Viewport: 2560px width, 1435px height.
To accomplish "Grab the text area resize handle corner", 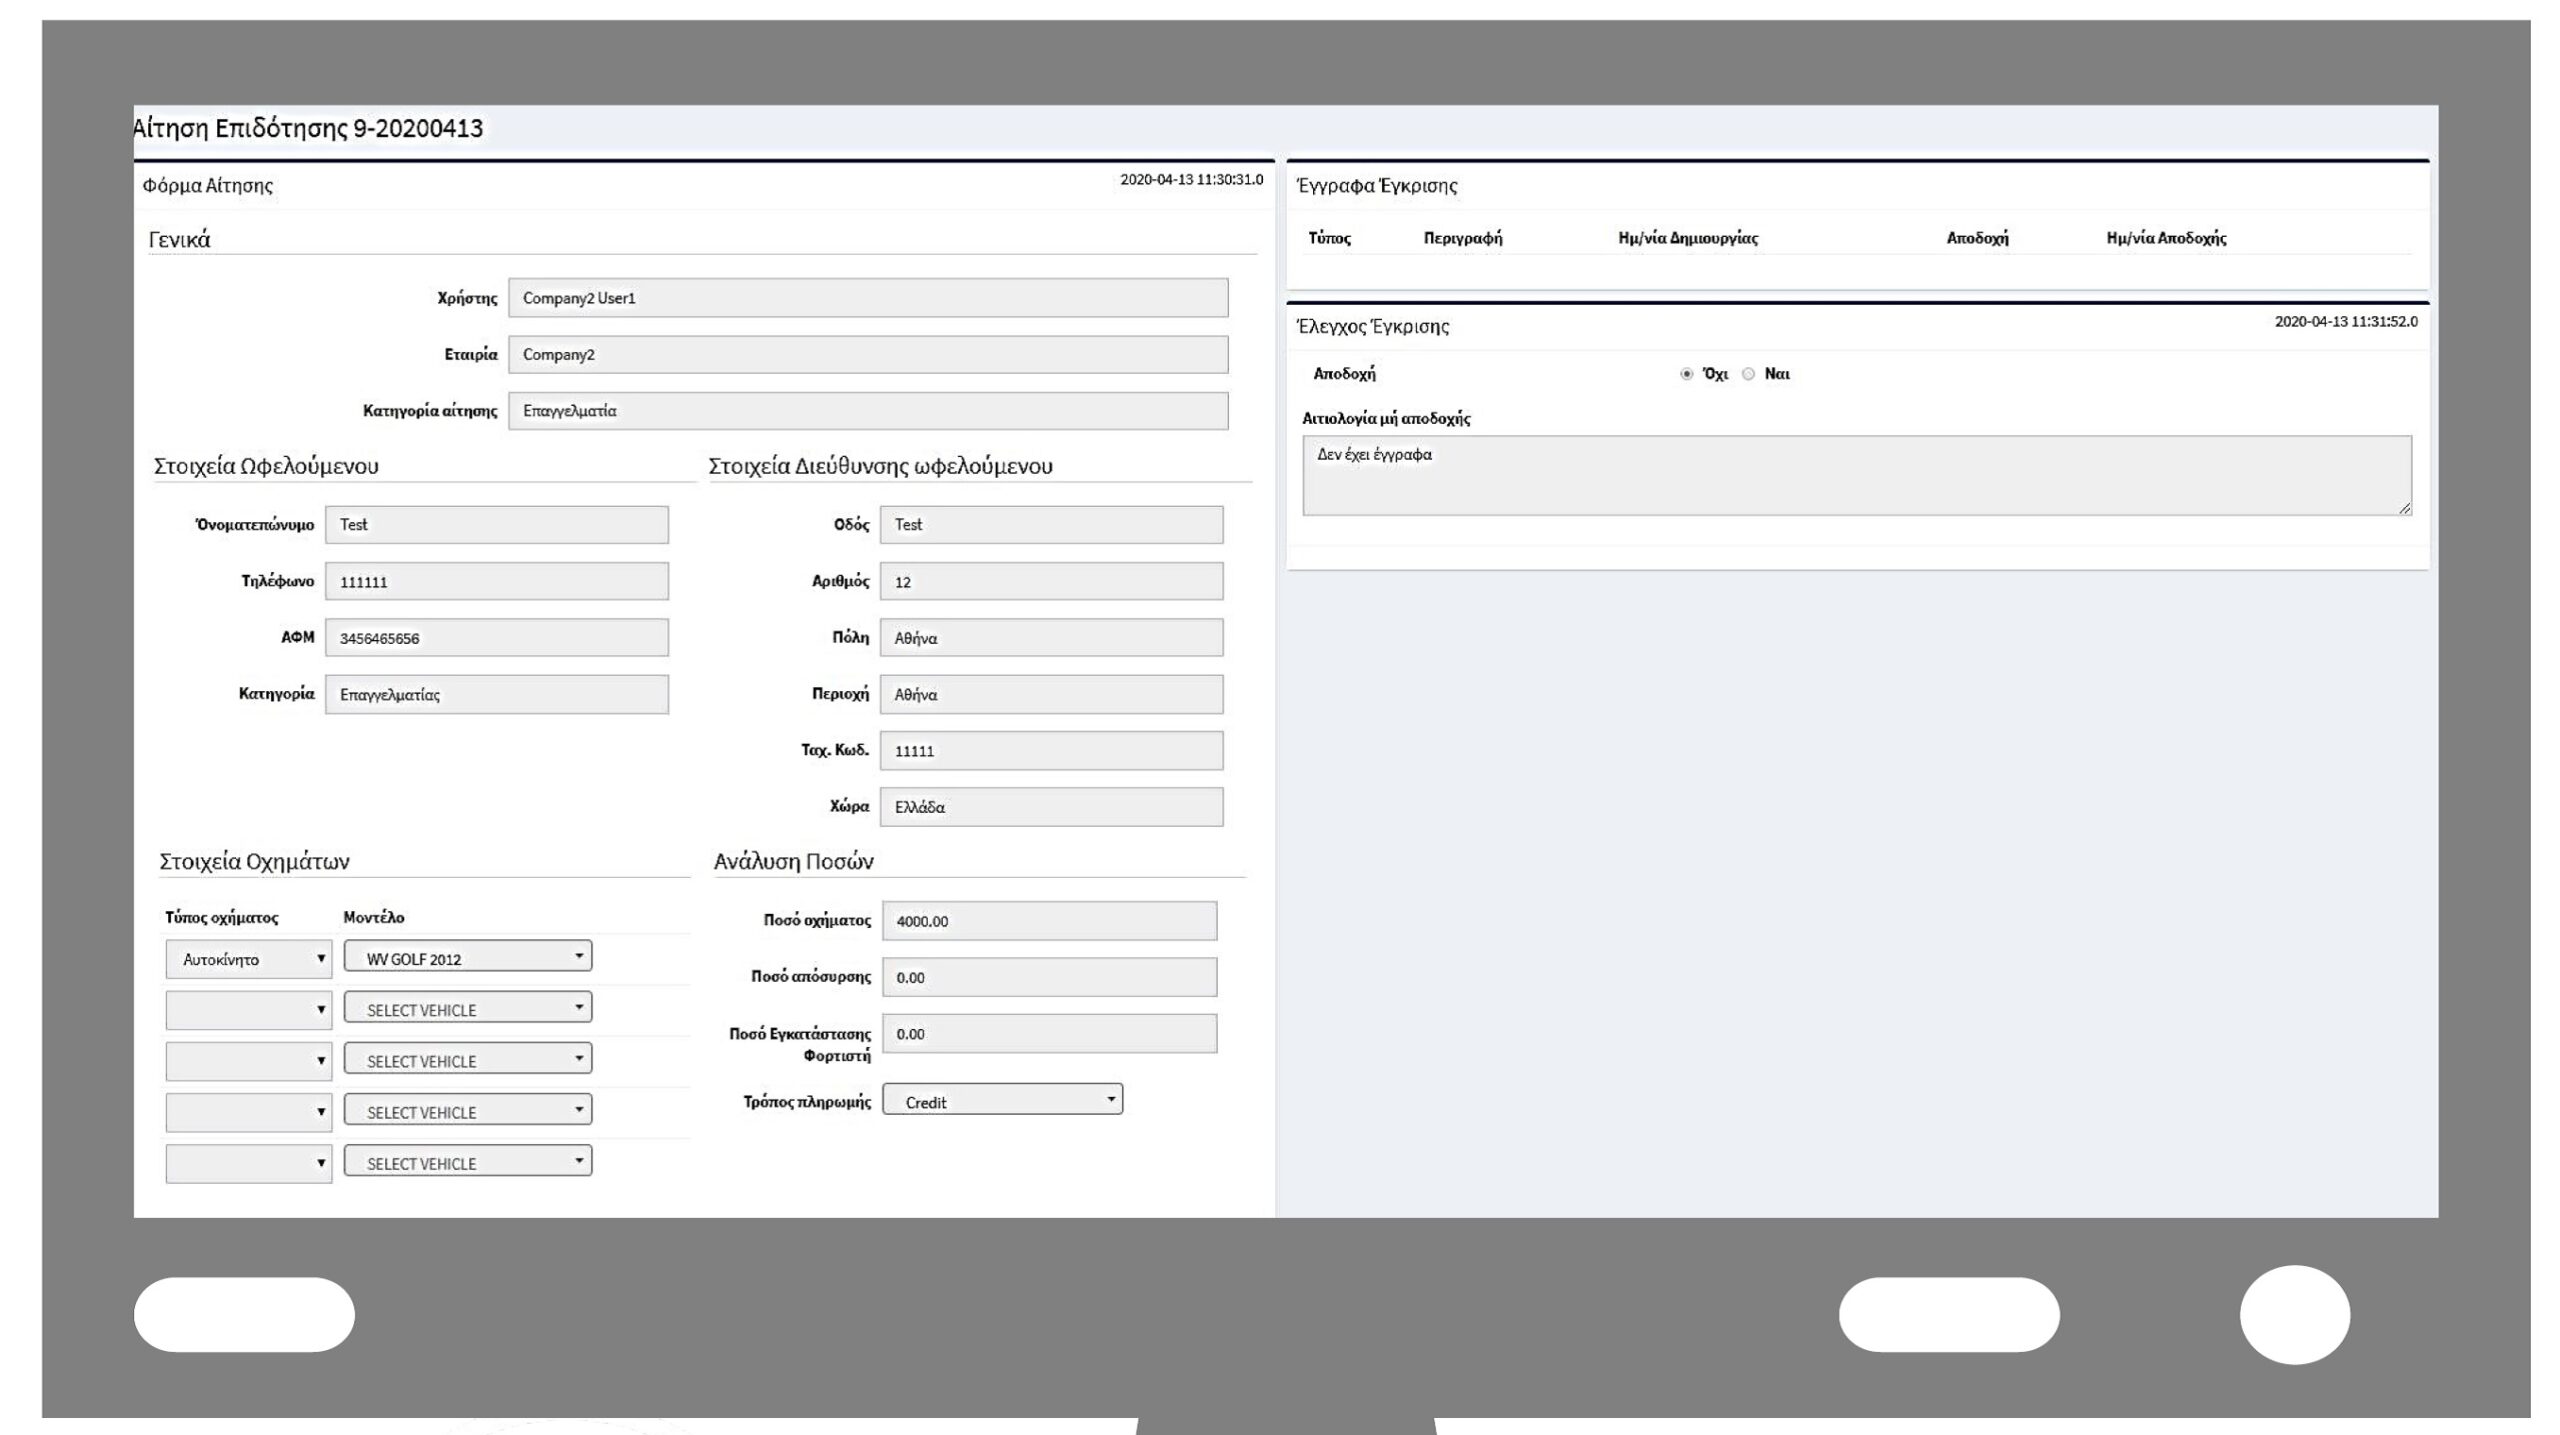I will coord(2405,509).
